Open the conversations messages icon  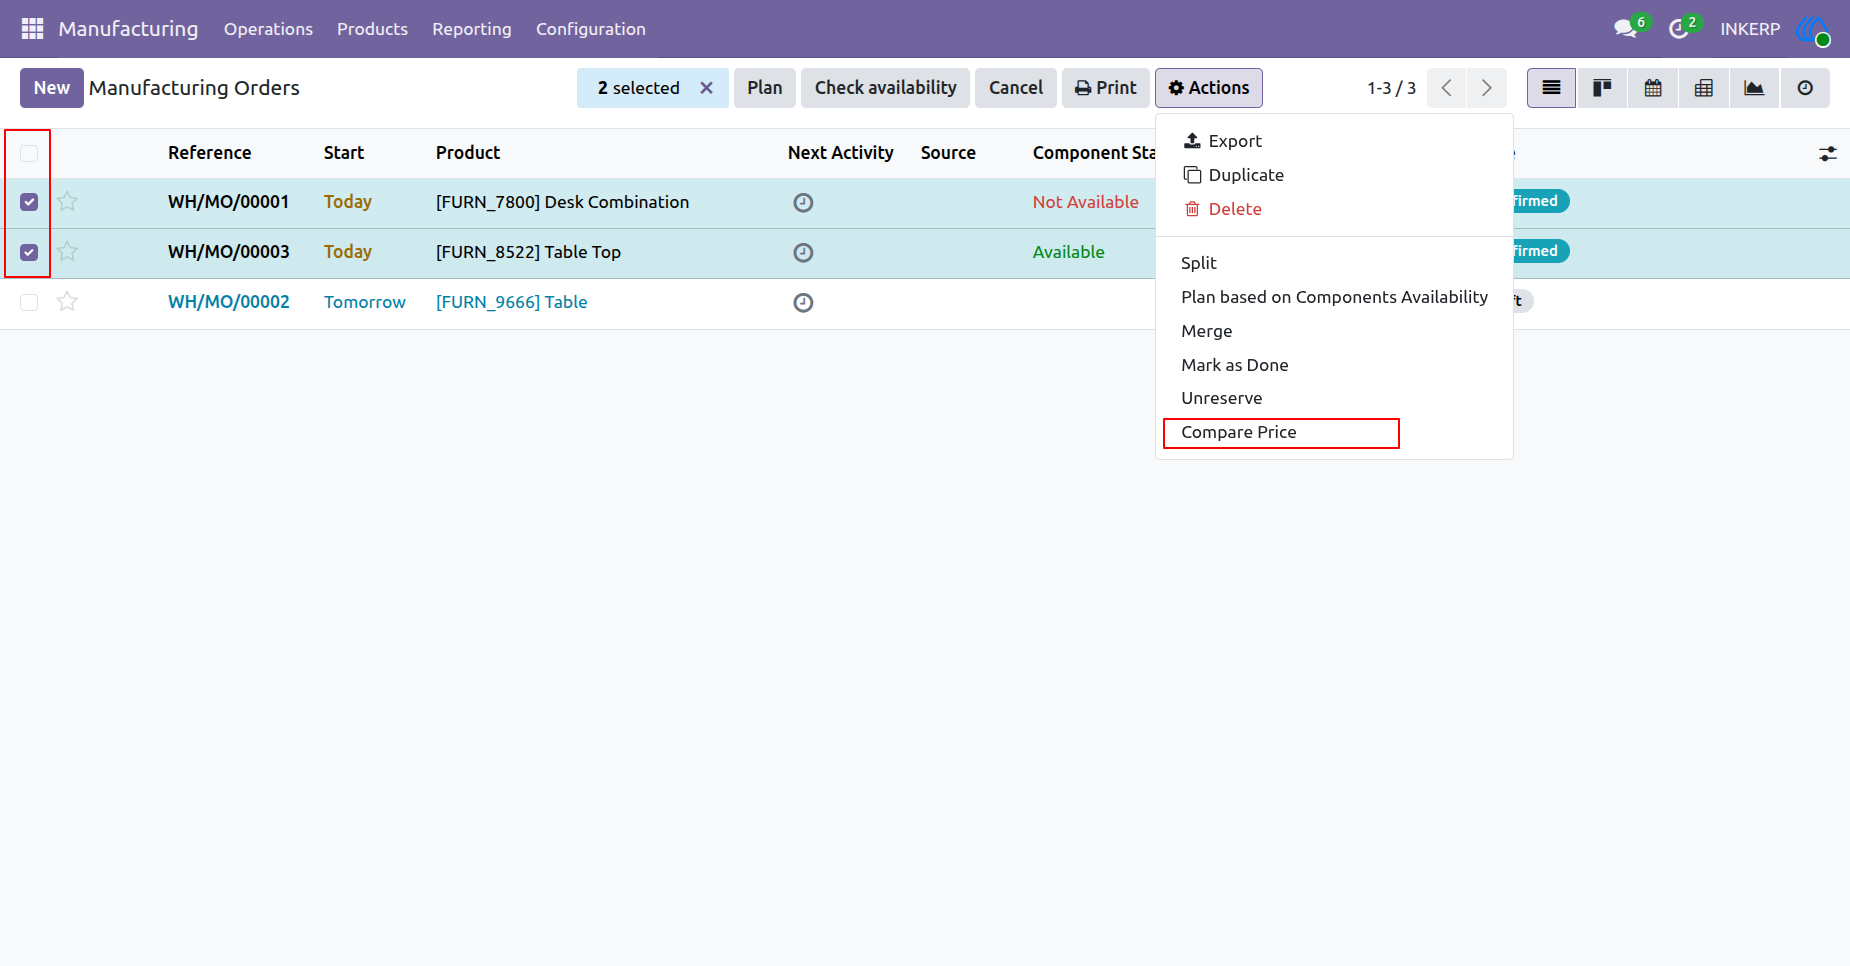1626,29
